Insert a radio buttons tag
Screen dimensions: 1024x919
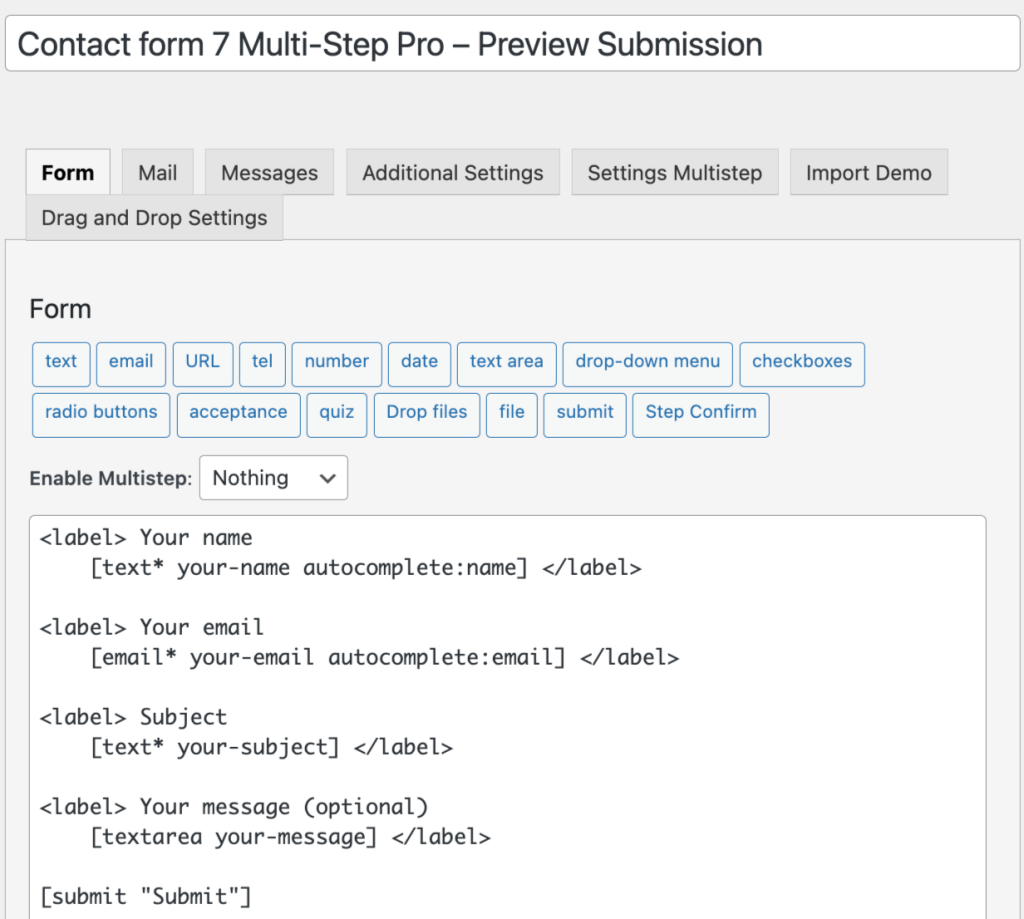coord(100,413)
